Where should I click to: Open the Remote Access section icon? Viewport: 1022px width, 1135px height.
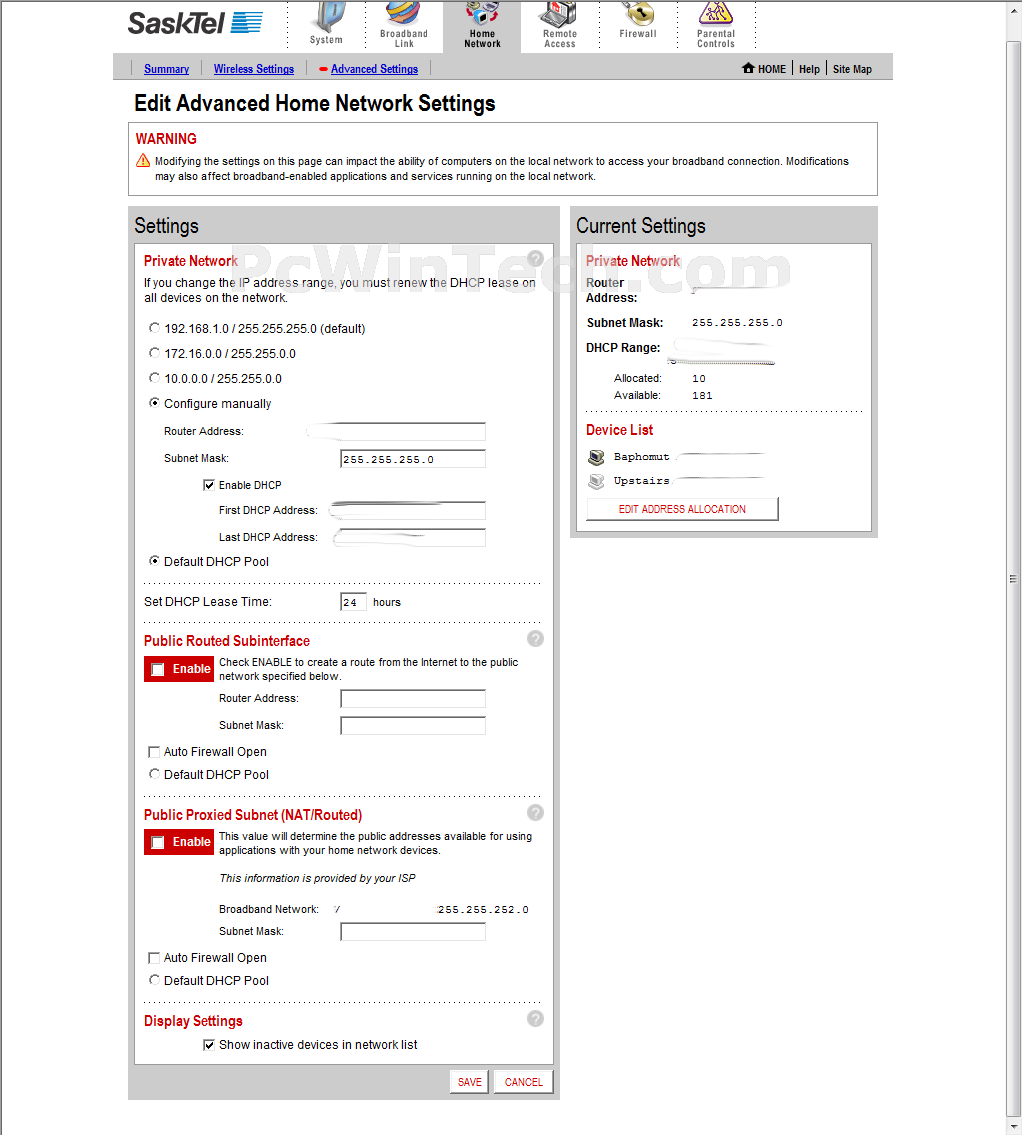[x=559, y=13]
